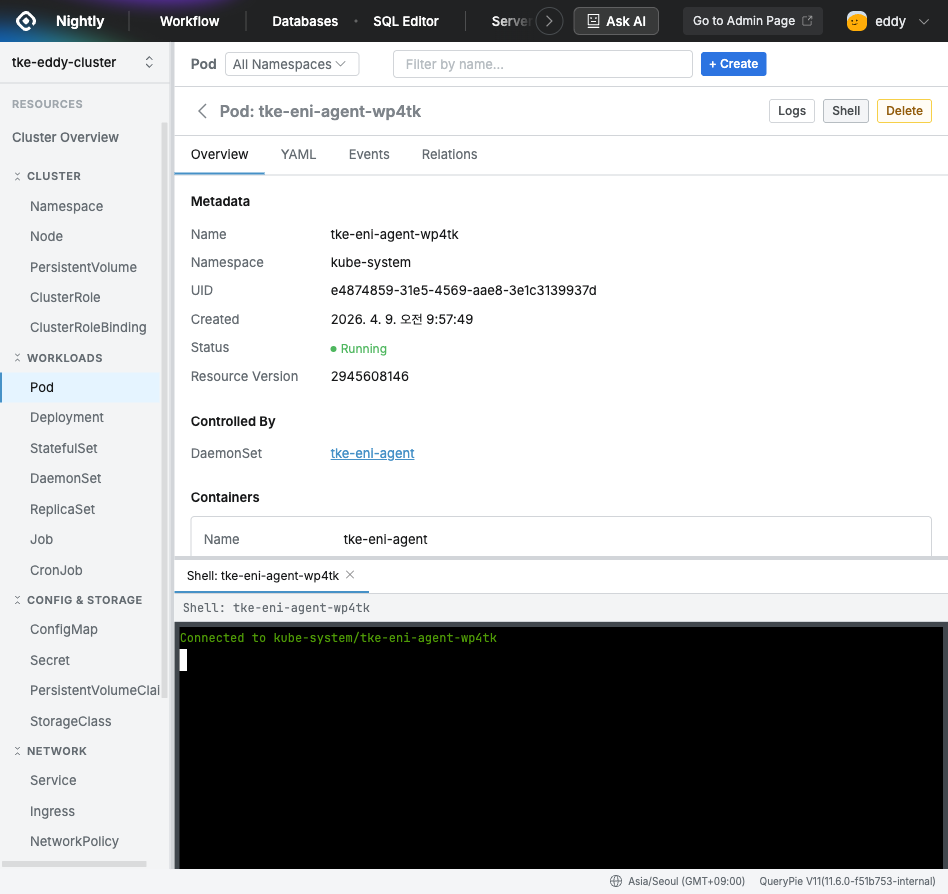This screenshot has width=948, height=894.
Task: Open PersistentVolume in the sidebar
Action: pos(83,267)
